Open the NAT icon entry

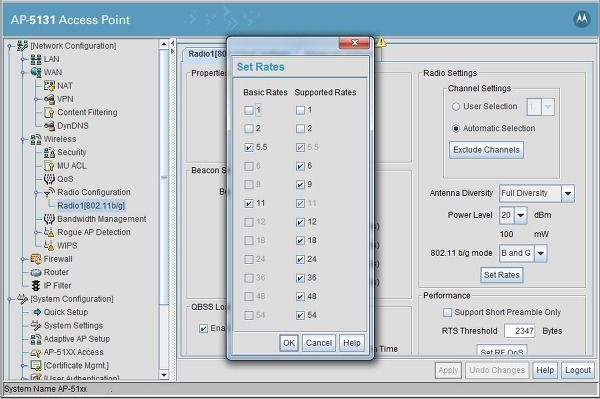pyautogui.click(x=49, y=86)
